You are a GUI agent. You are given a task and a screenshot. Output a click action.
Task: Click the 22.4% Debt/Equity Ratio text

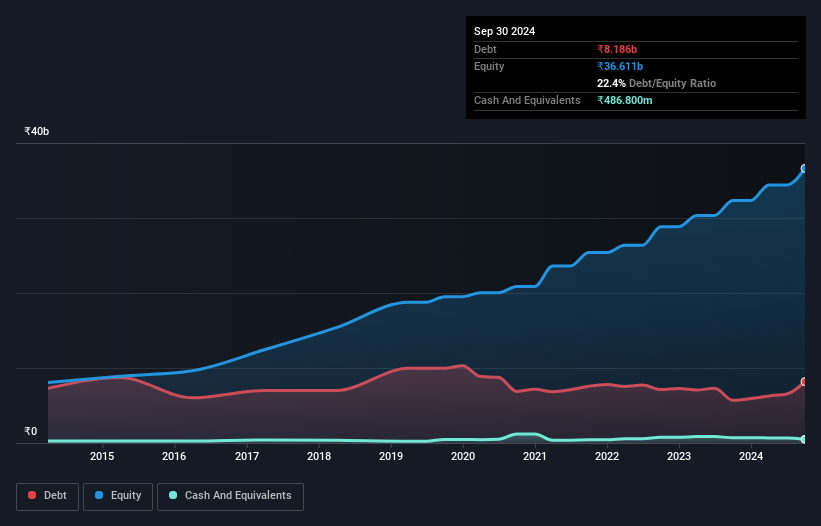pyautogui.click(x=656, y=83)
